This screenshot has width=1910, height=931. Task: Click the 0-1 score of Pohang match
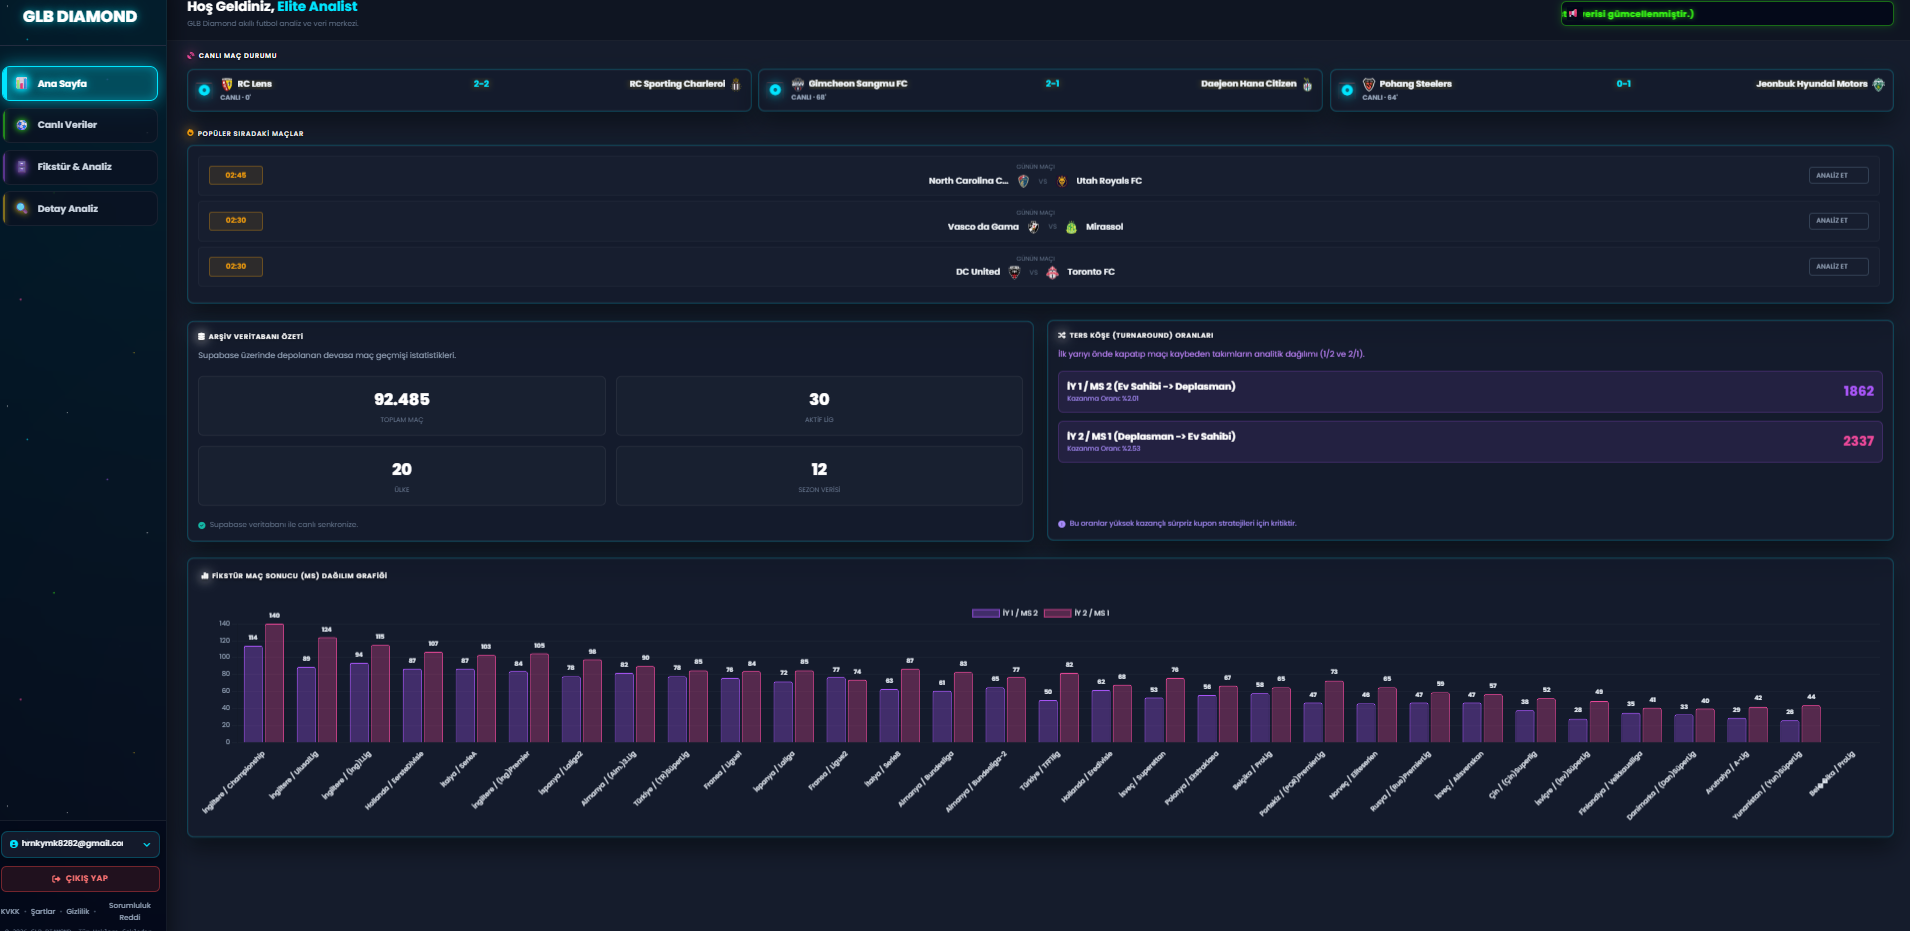click(1624, 84)
